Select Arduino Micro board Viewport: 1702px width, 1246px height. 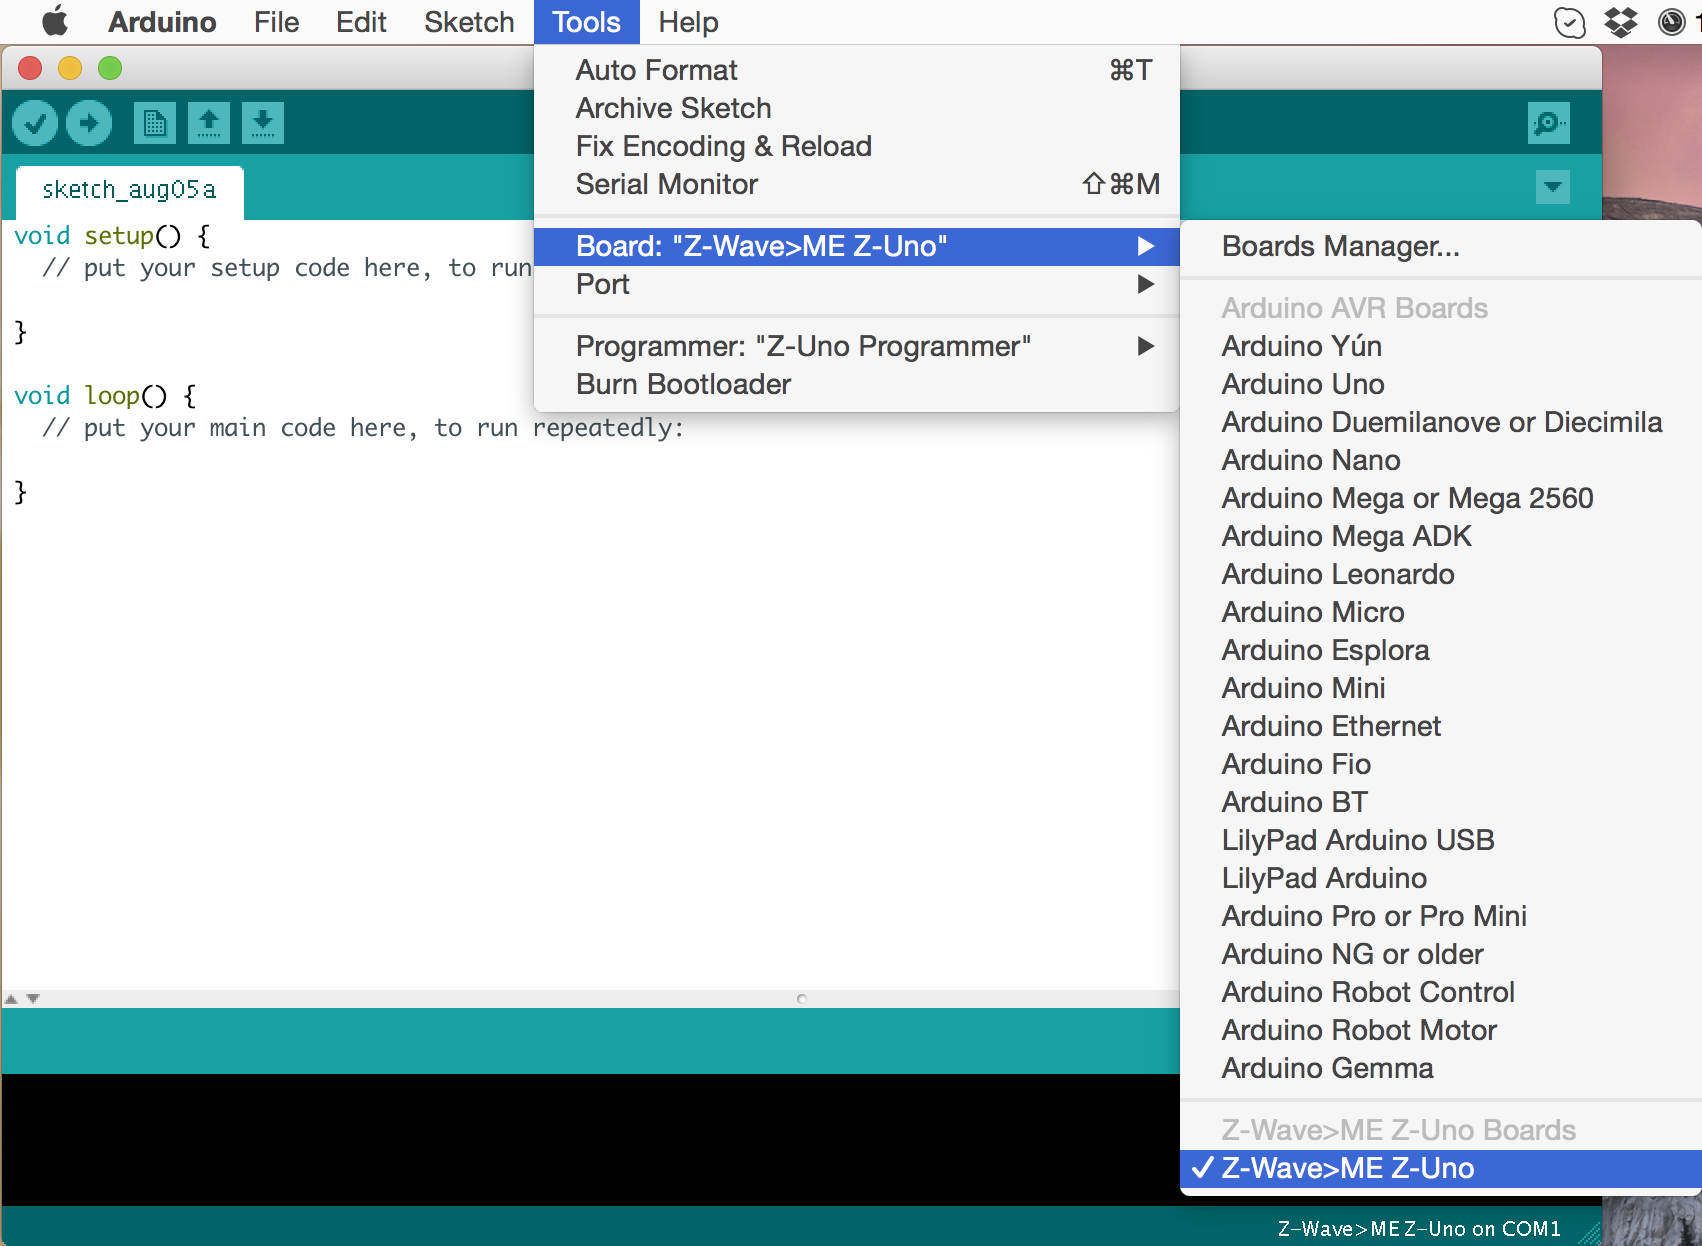coord(1441,613)
